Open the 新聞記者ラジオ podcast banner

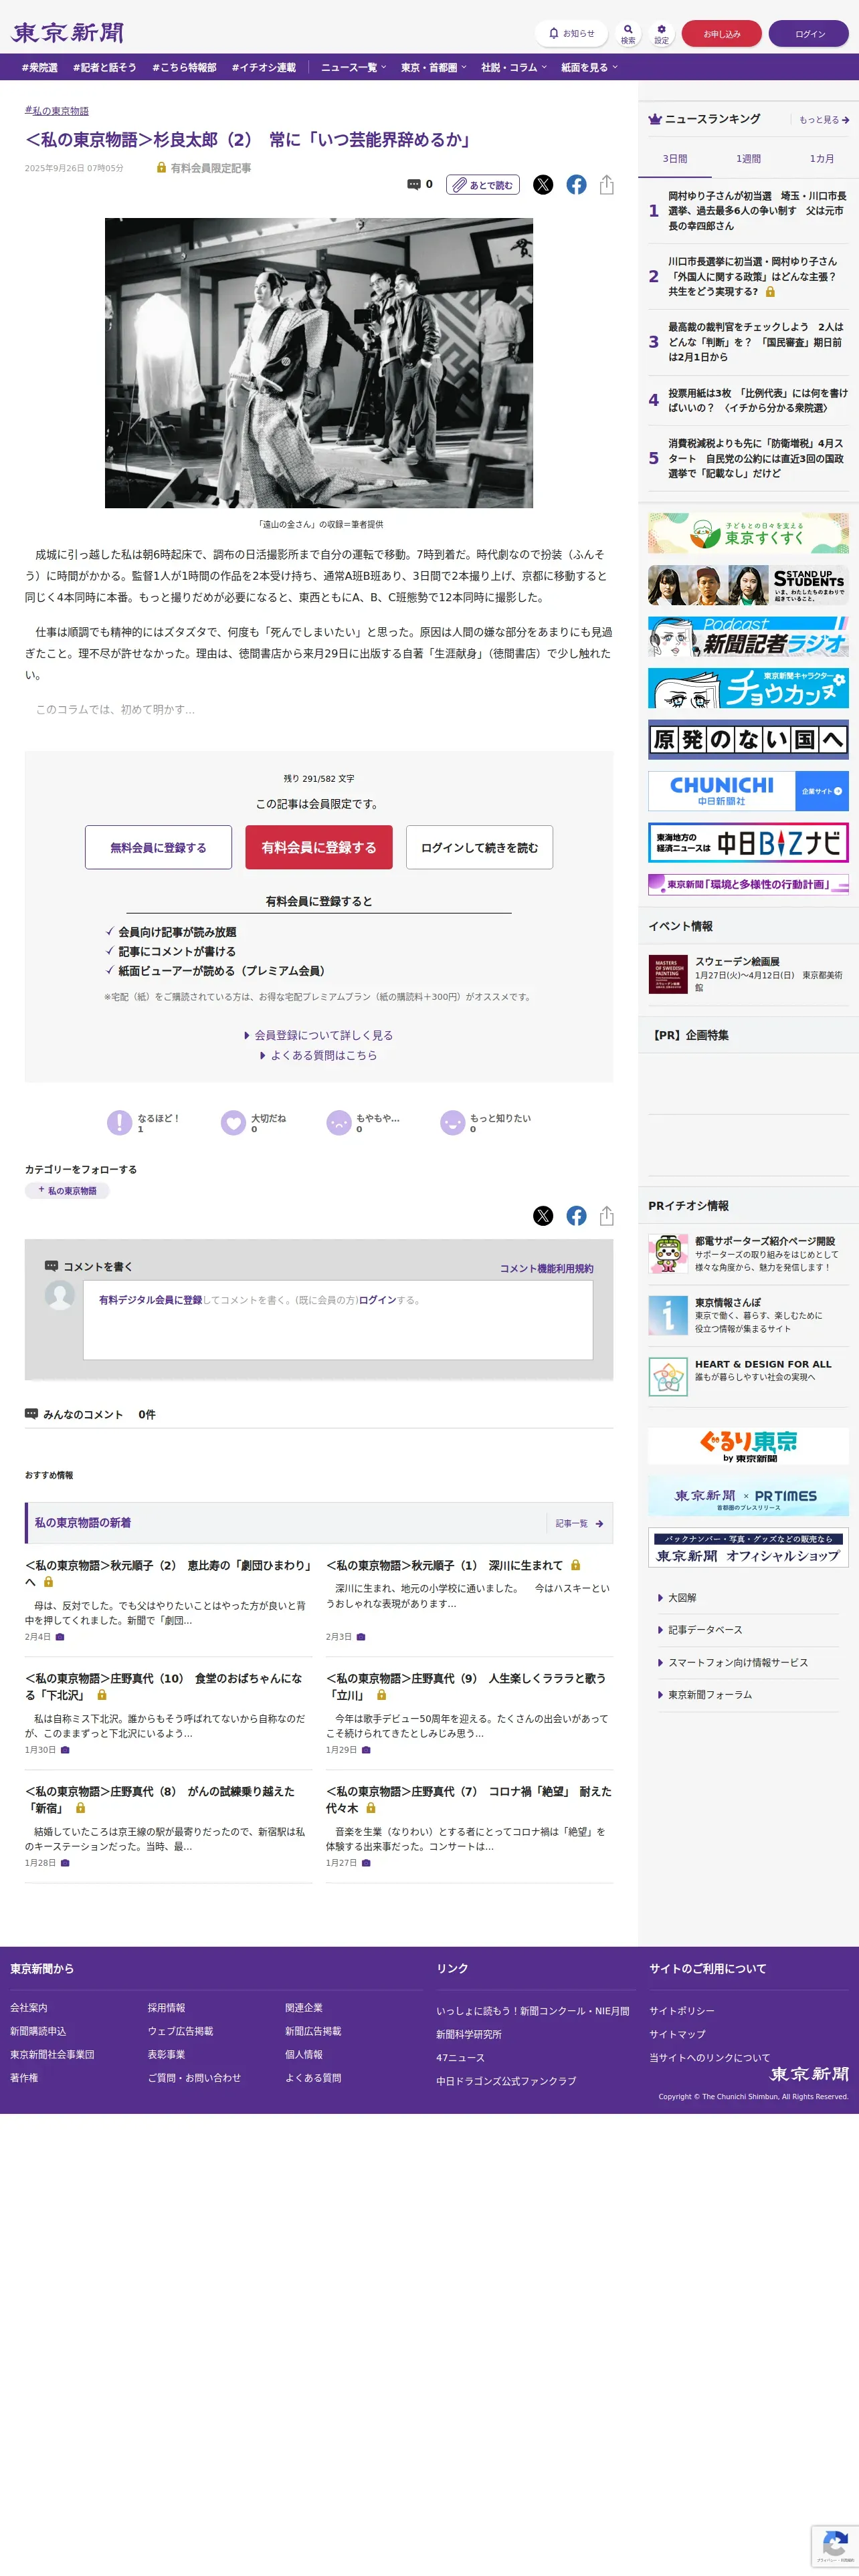748,637
